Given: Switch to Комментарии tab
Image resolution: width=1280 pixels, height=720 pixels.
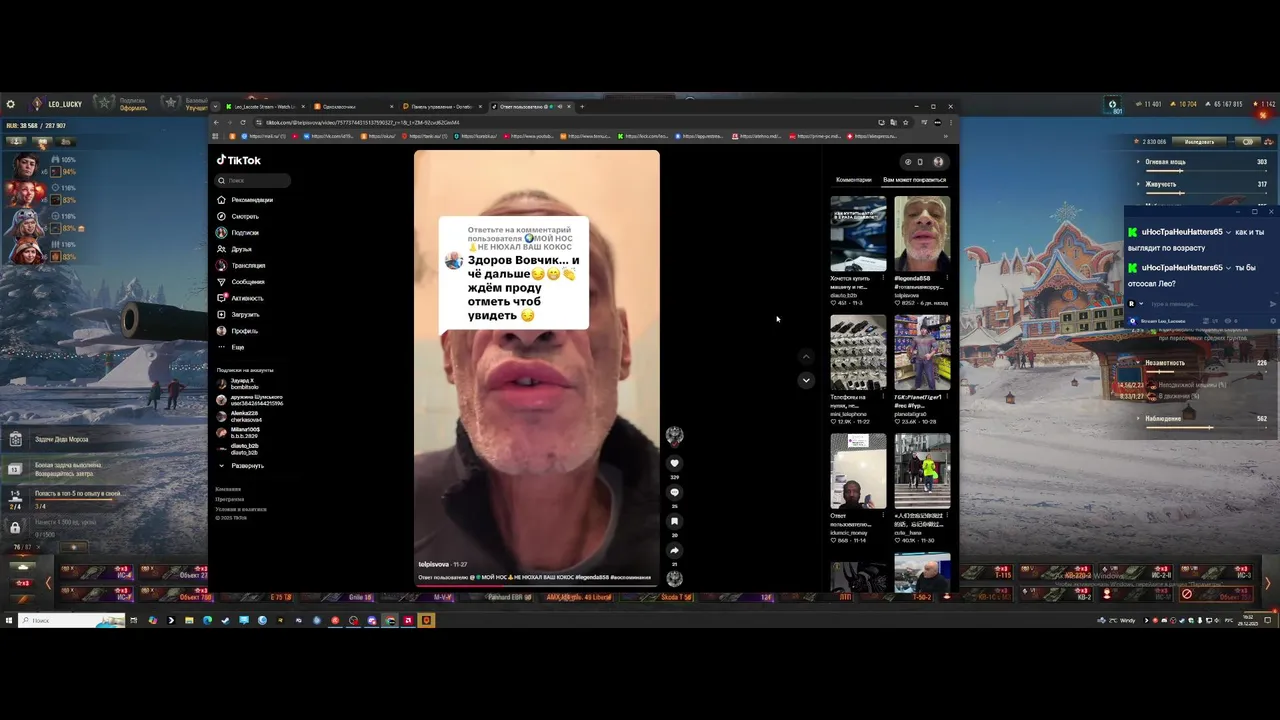Looking at the screenshot, I should pos(854,180).
